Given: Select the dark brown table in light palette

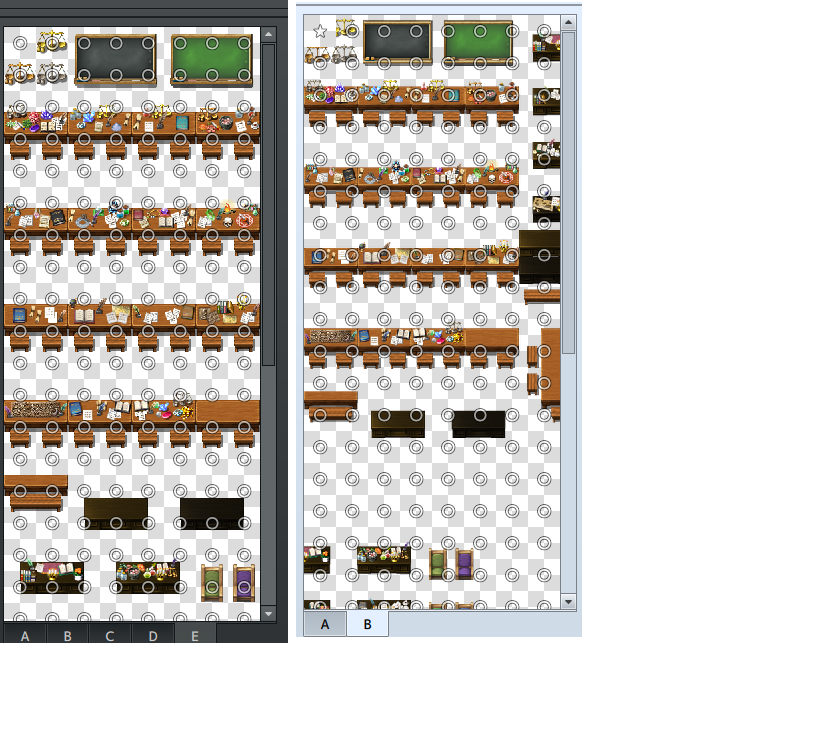Looking at the screenshot, I should [x=398, y=424].
